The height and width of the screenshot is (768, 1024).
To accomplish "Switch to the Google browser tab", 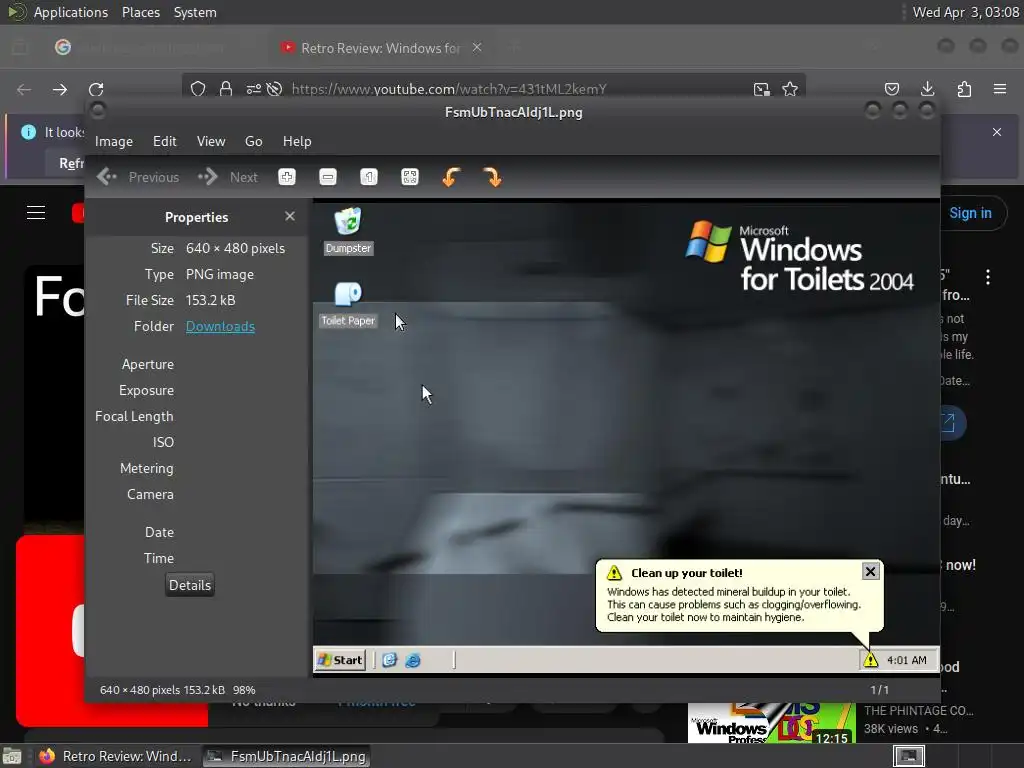I will pos(152,48).
